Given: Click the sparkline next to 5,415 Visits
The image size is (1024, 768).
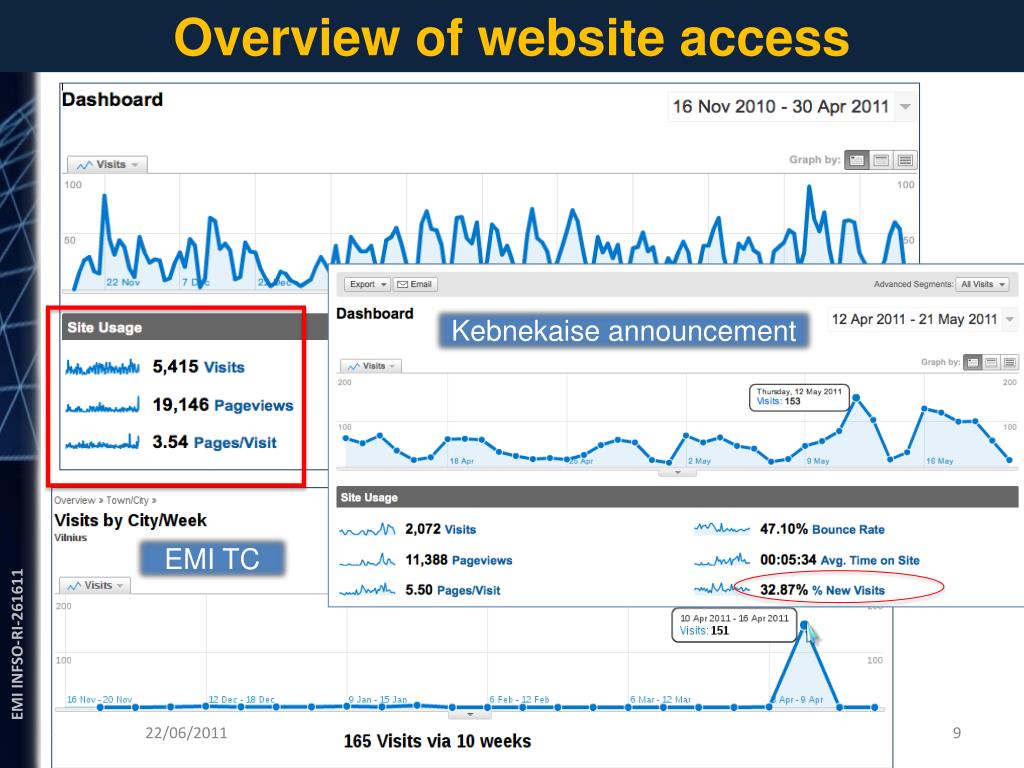Looking at the screenshot, I should pos(103,367).
